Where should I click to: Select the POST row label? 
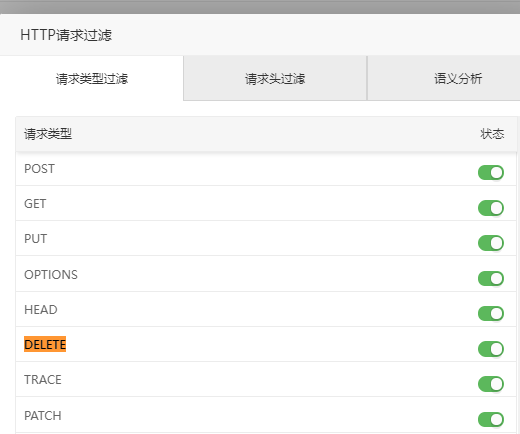point(39,169)
